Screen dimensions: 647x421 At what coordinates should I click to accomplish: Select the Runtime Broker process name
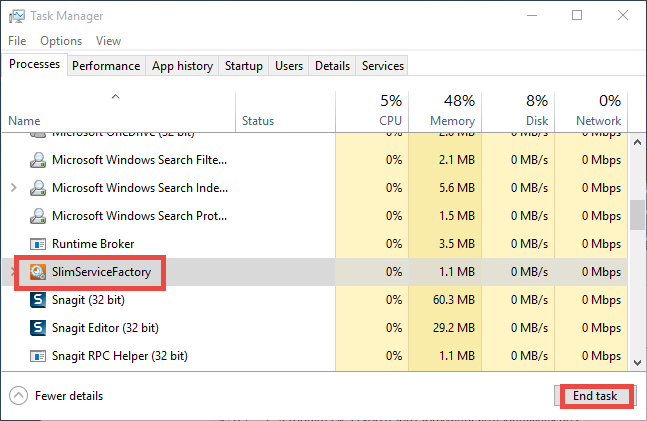click(x=93, y=244)
